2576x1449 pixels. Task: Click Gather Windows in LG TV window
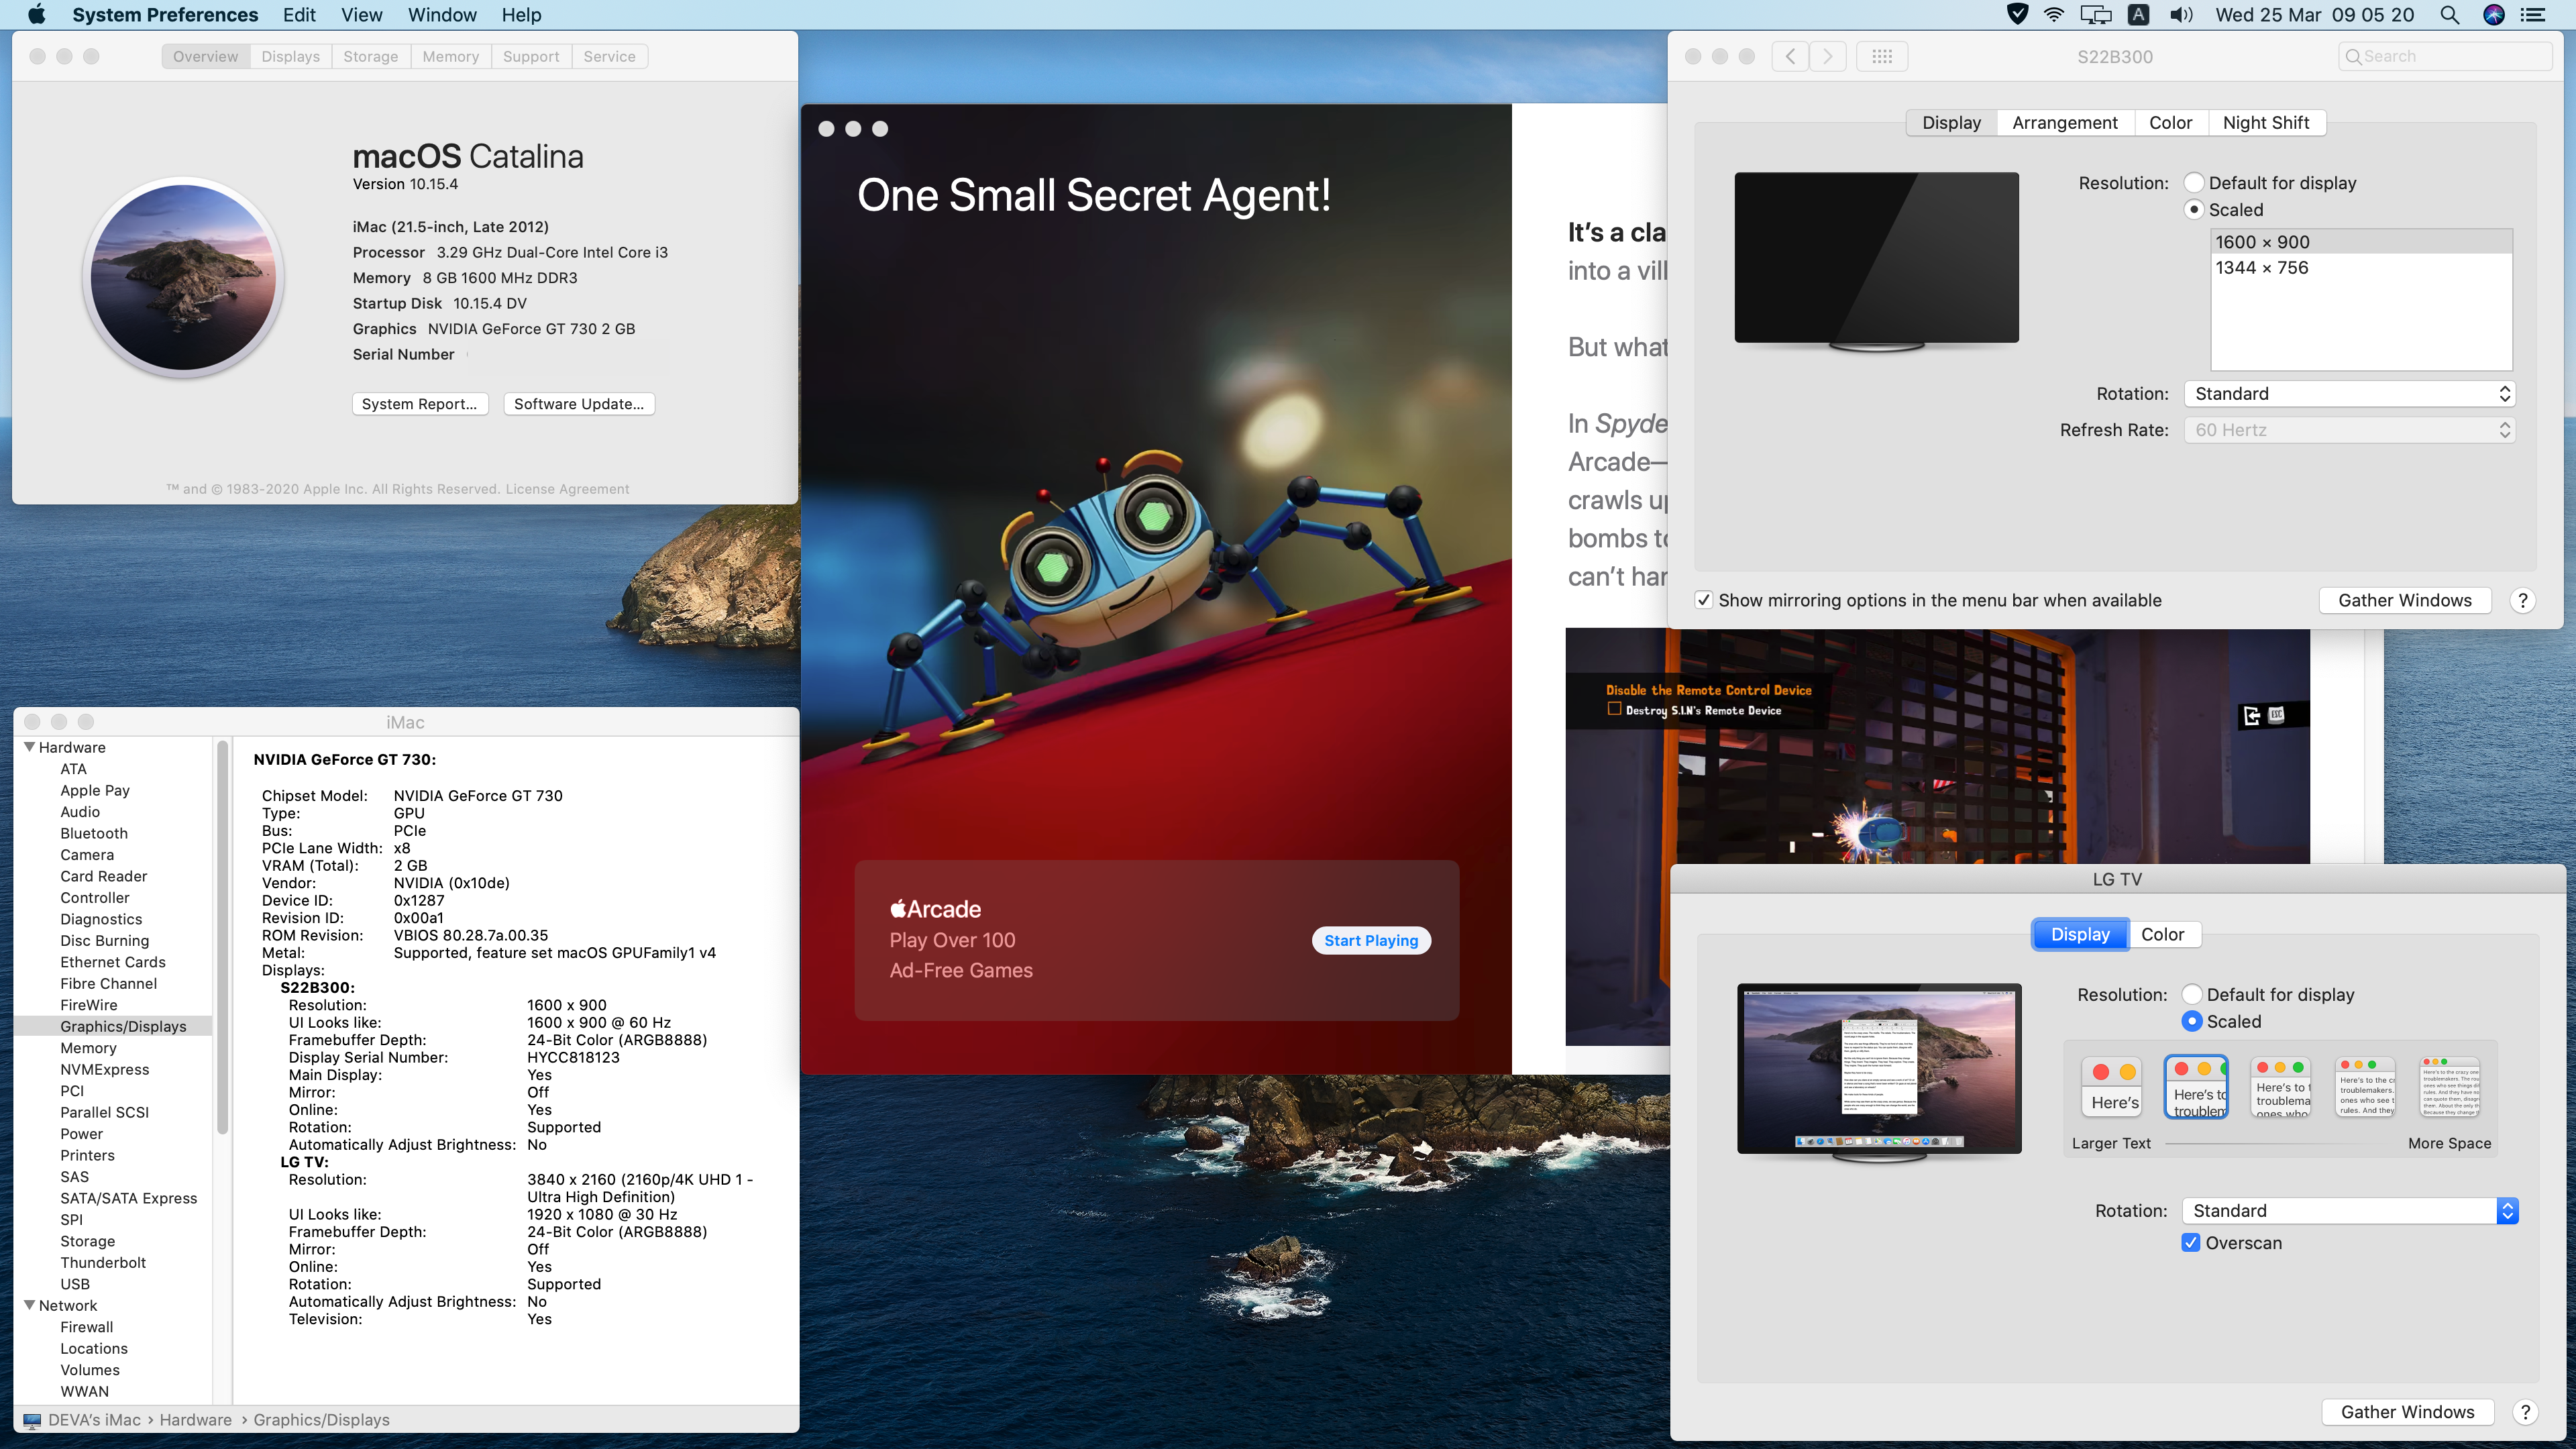2407,1412
